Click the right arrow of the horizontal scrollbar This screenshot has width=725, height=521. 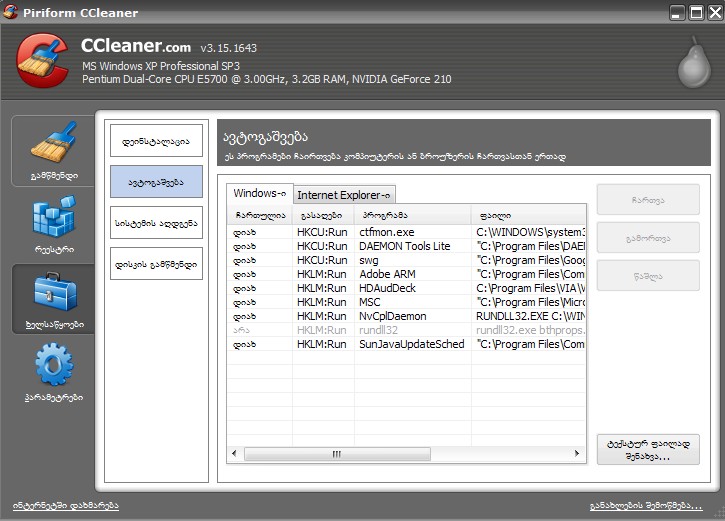(x=578, y=453)
